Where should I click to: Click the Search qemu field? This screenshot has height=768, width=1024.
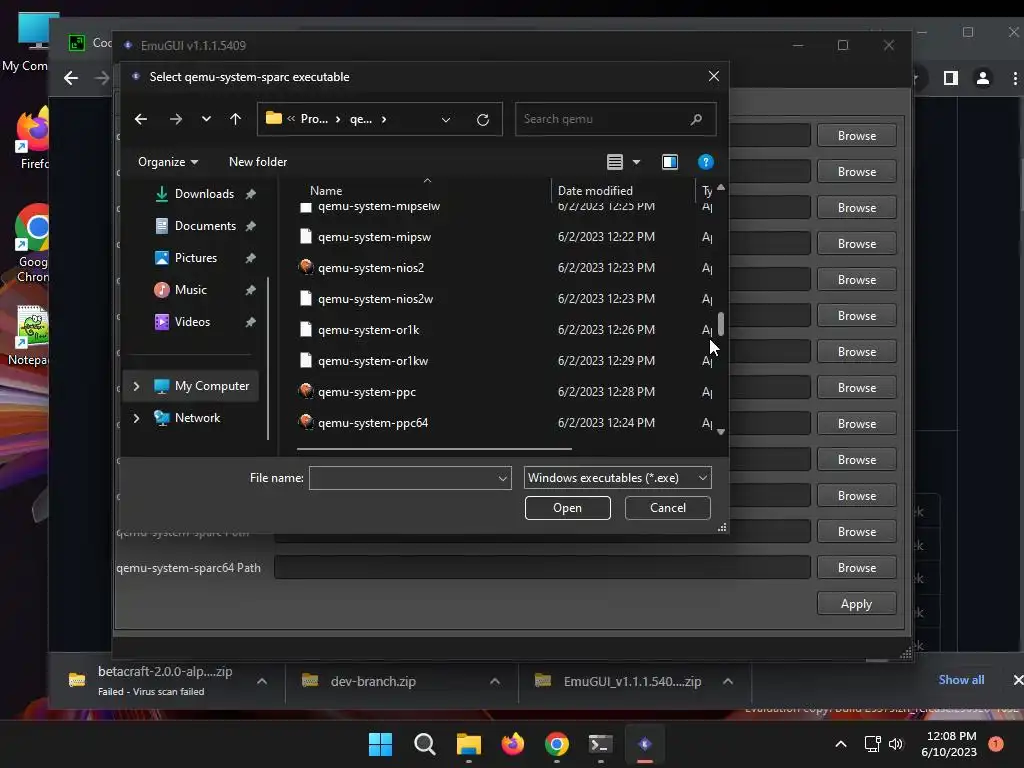(x=615, y=119)
